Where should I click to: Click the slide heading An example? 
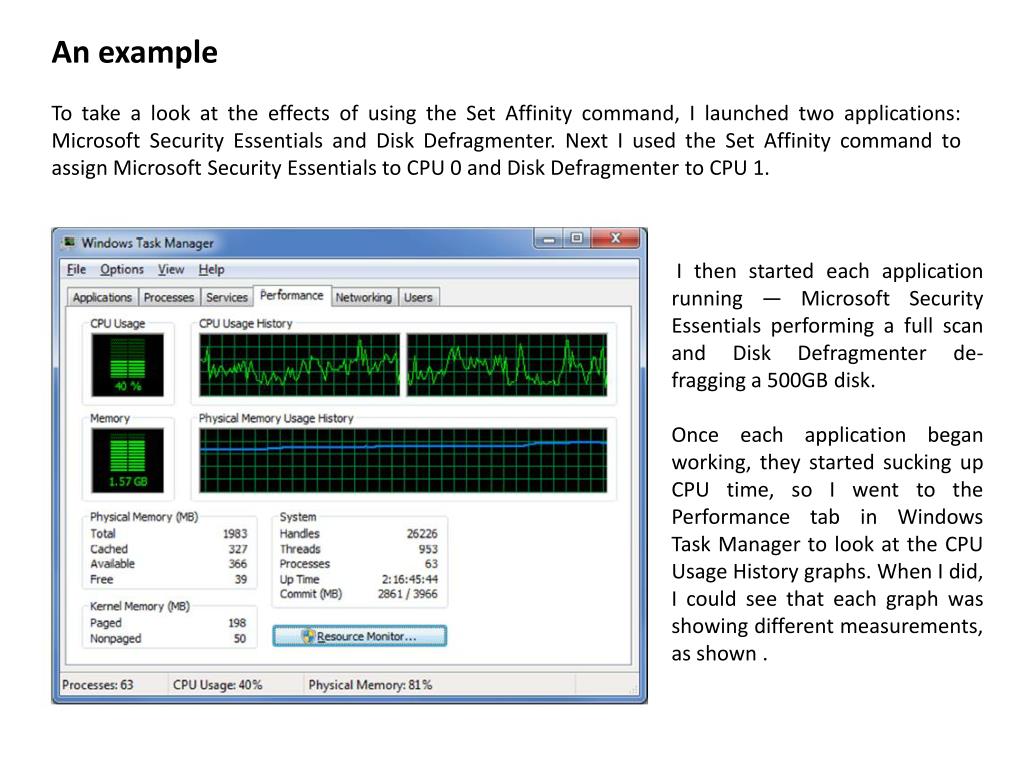(x=135, y=52)
